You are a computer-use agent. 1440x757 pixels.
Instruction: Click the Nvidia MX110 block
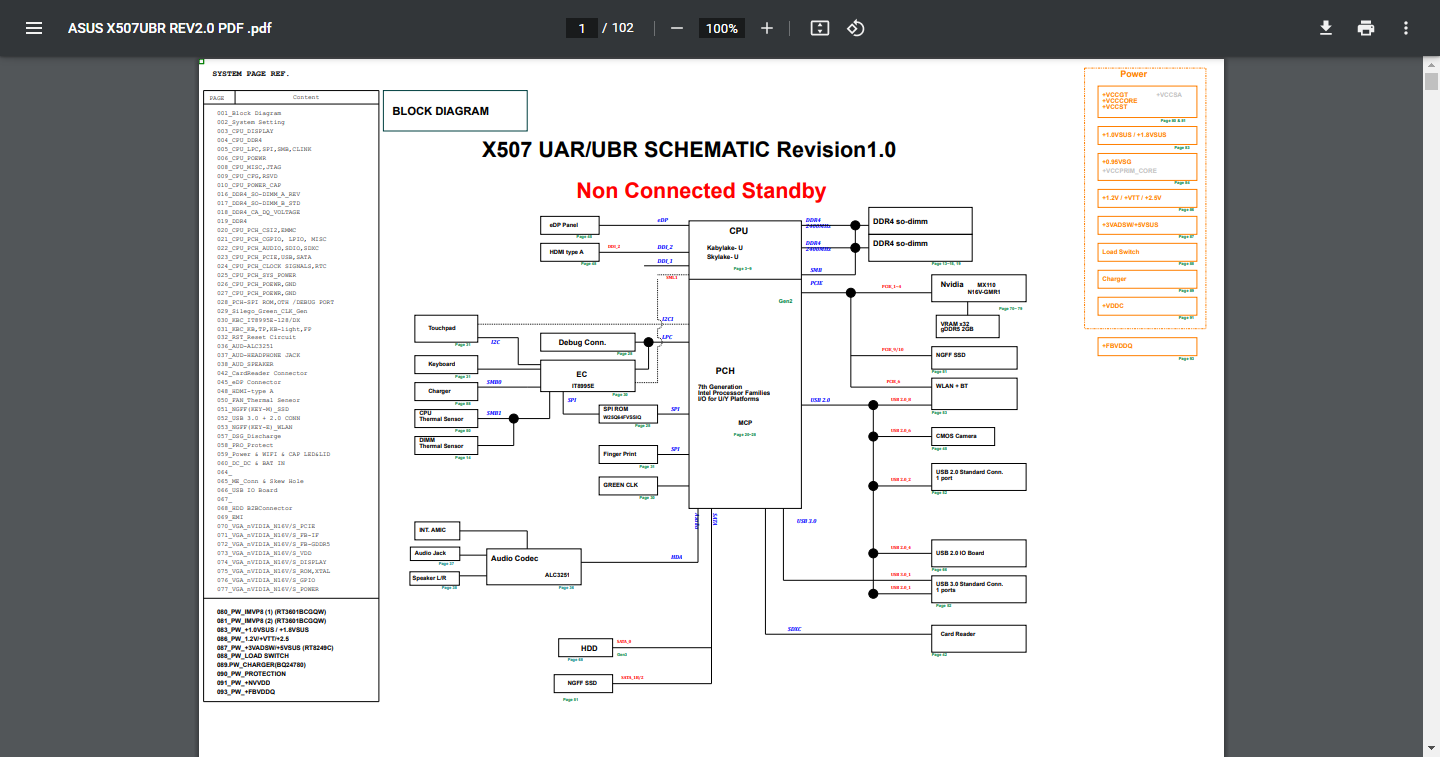click(979, 289)
